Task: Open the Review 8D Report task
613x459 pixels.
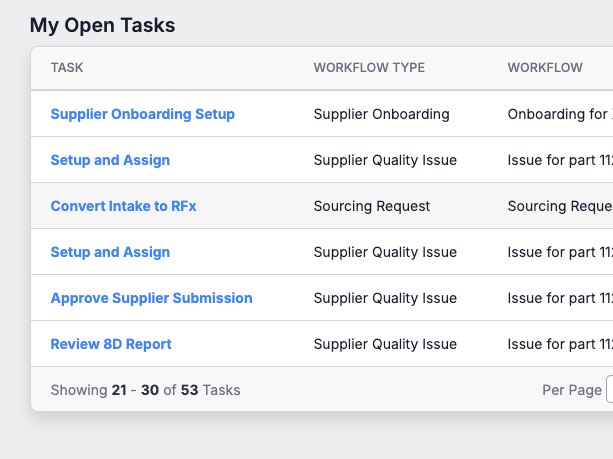Action: click(111, 344)
